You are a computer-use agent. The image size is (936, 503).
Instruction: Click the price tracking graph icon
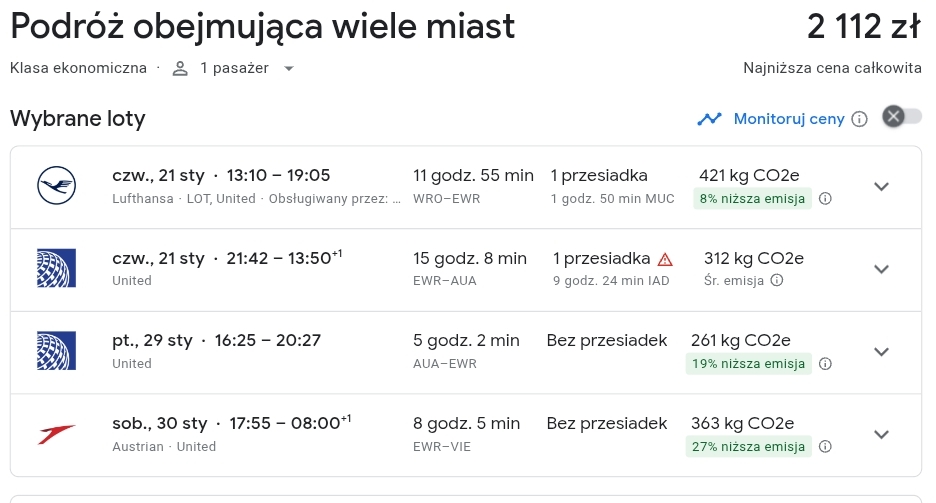709,119
